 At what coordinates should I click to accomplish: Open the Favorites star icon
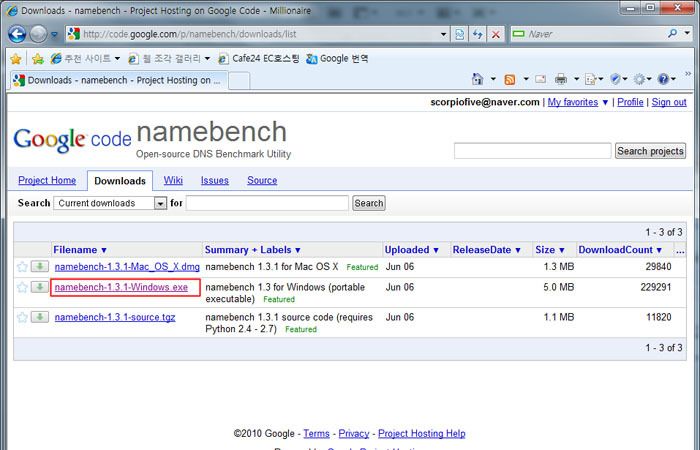coord(16,59)
